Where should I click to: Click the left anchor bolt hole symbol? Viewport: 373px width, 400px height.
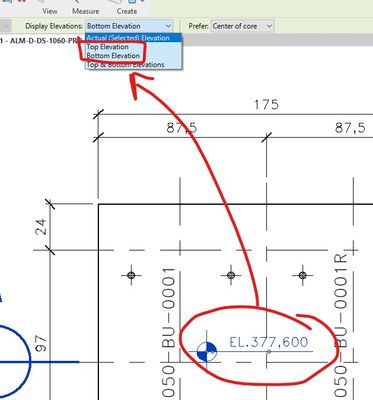click(131, 275)
